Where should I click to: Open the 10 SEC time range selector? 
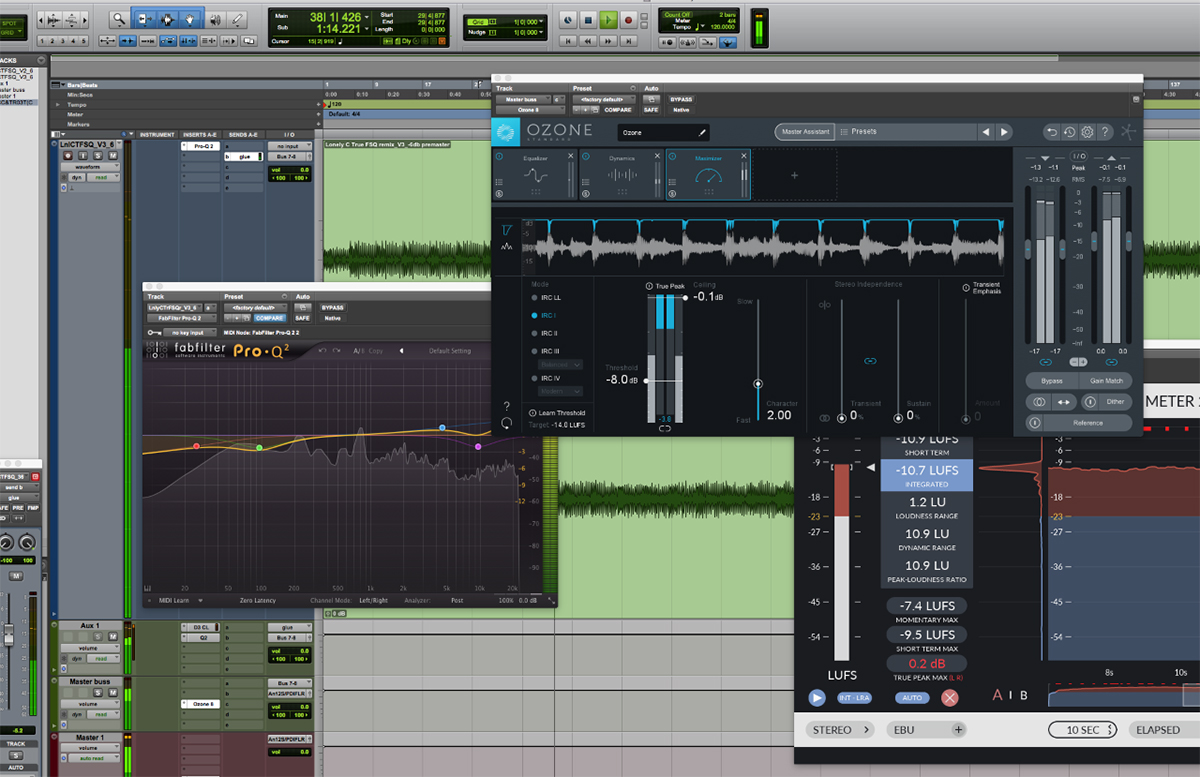click(x=1084, y=730)
